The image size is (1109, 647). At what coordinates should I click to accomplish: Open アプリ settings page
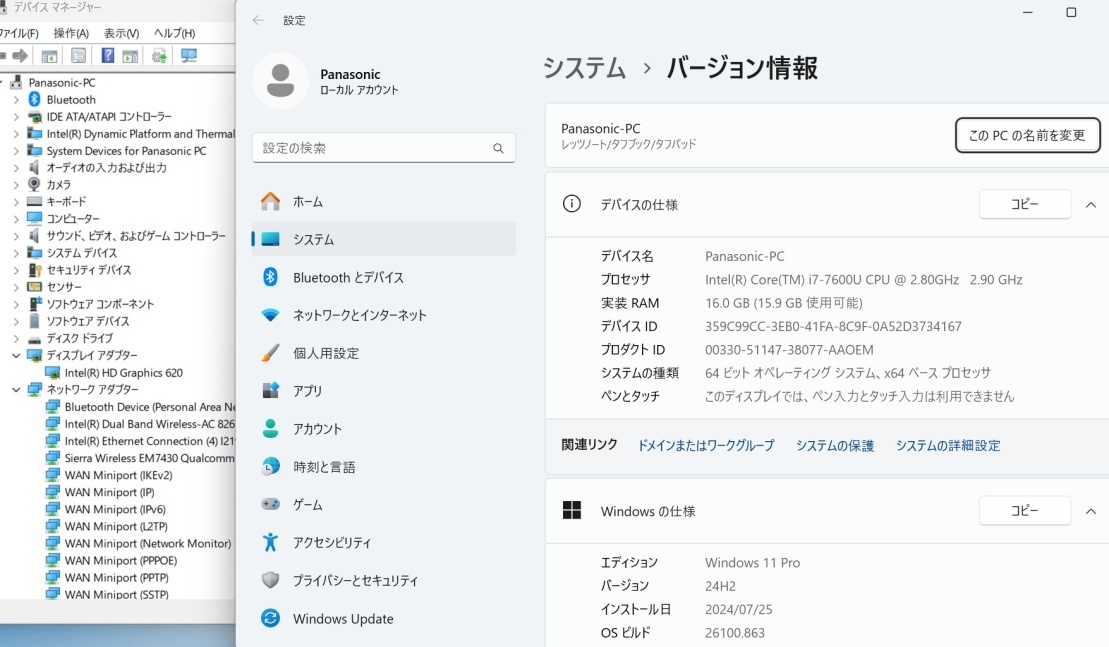coord(383,391)
